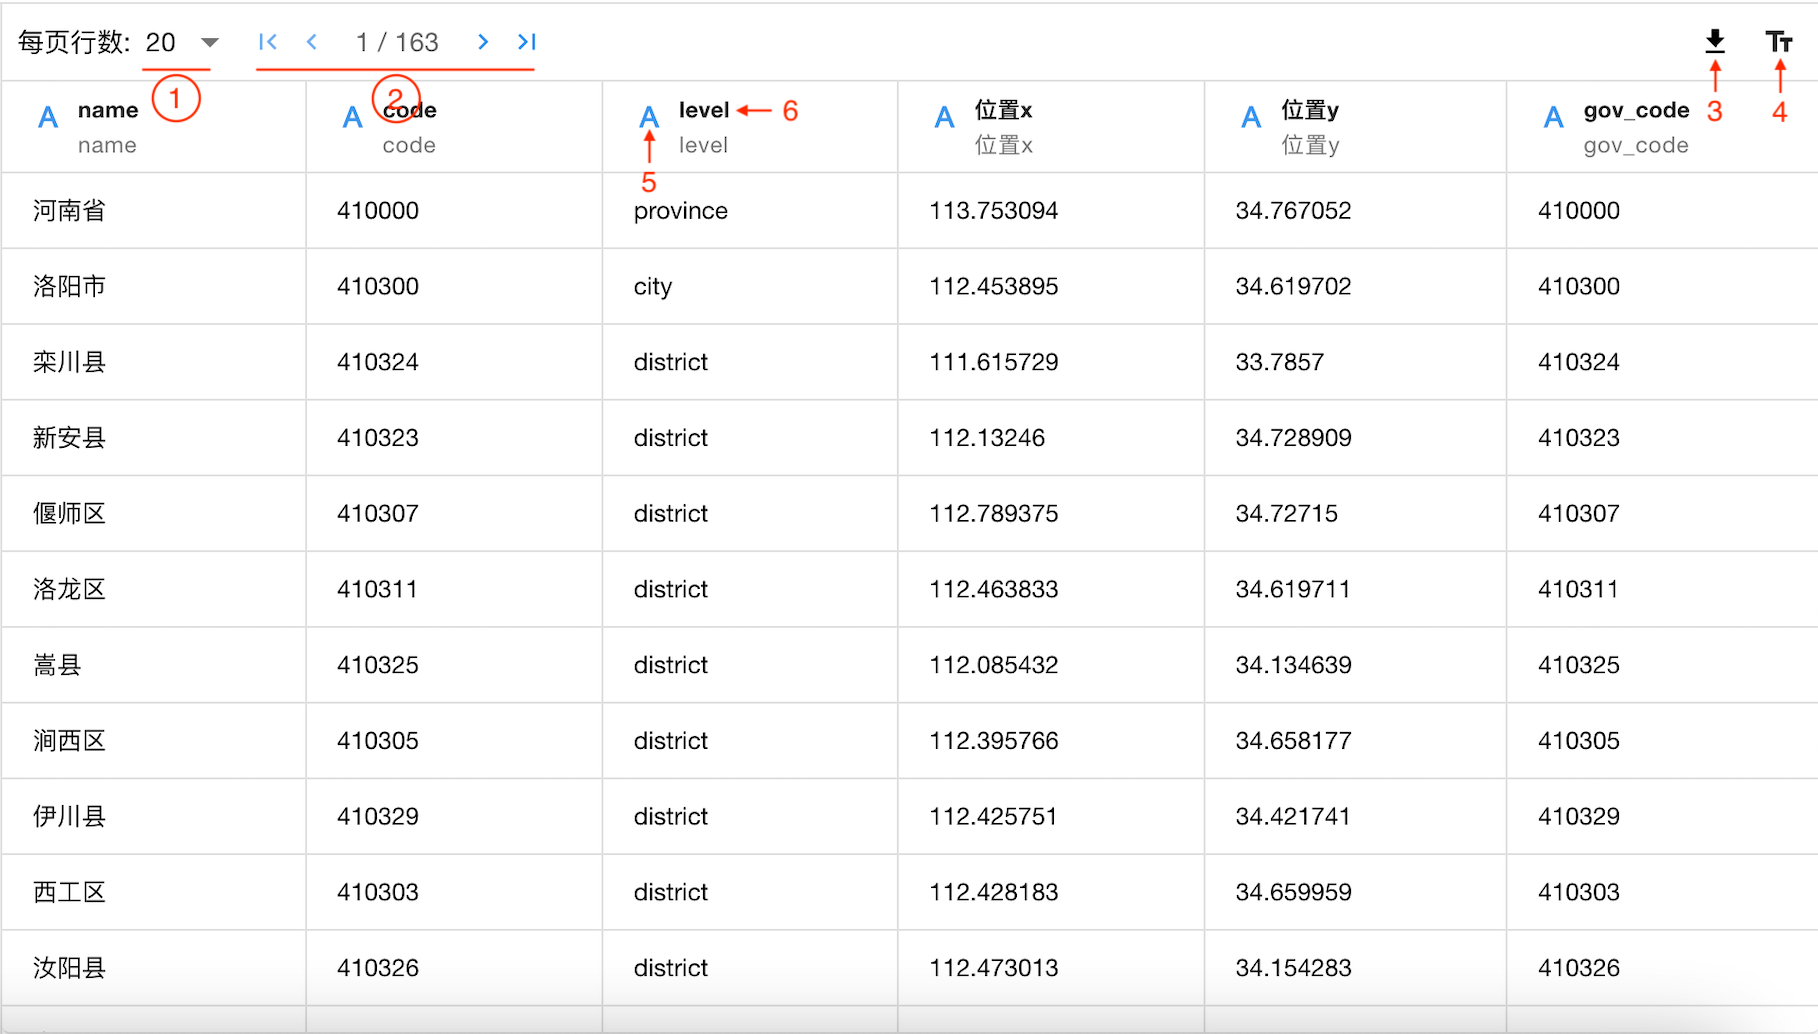1818x1034 pixels.
Task: Click the name column header title
Action: [x=108, y=110]
